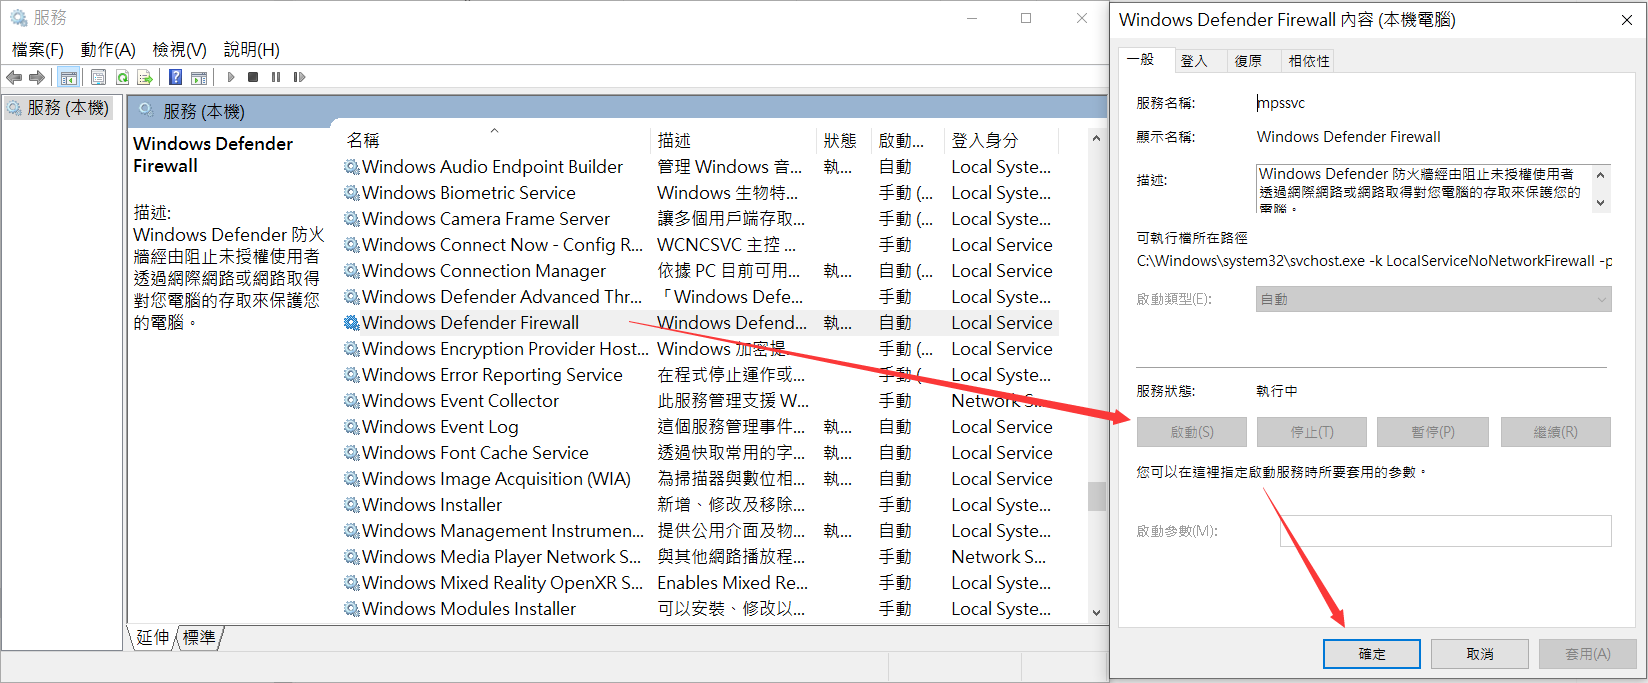The image size is (1648, 683).
Task: Click the Start Service play icon
Action: tap(231, 77)
